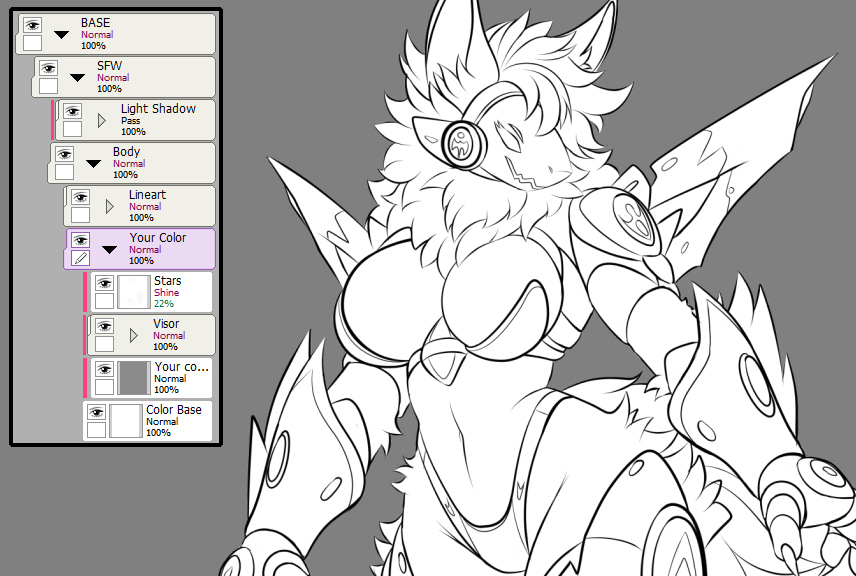Tick the lock box under BASE eye
The width and height of the screenshot is (856, 576).
coord(32,43)
